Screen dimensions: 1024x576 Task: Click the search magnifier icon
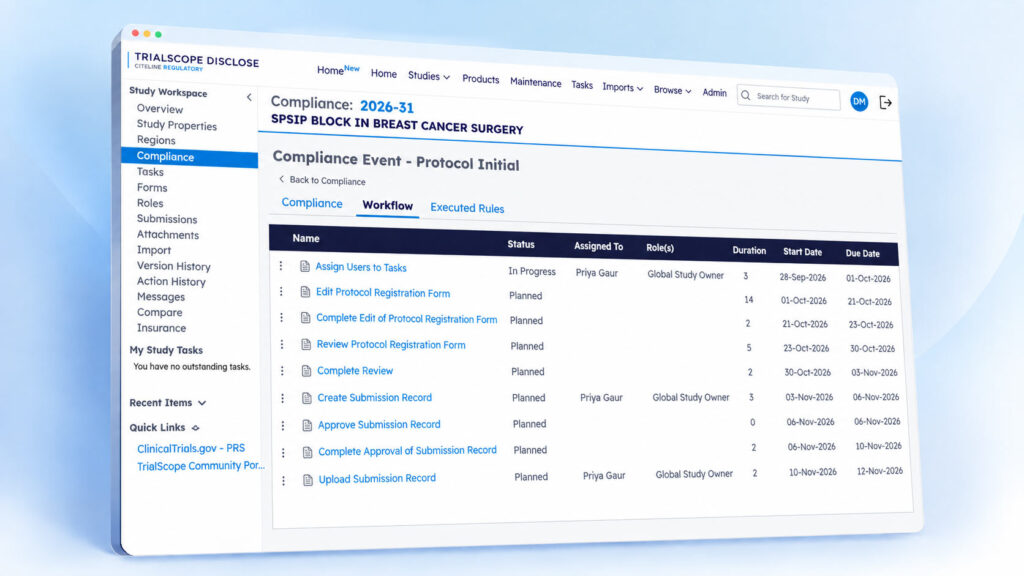coord(746,95)
